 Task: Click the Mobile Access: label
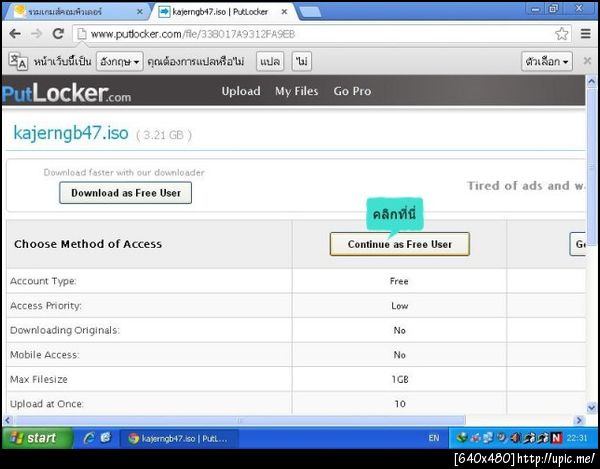point(44,355)
